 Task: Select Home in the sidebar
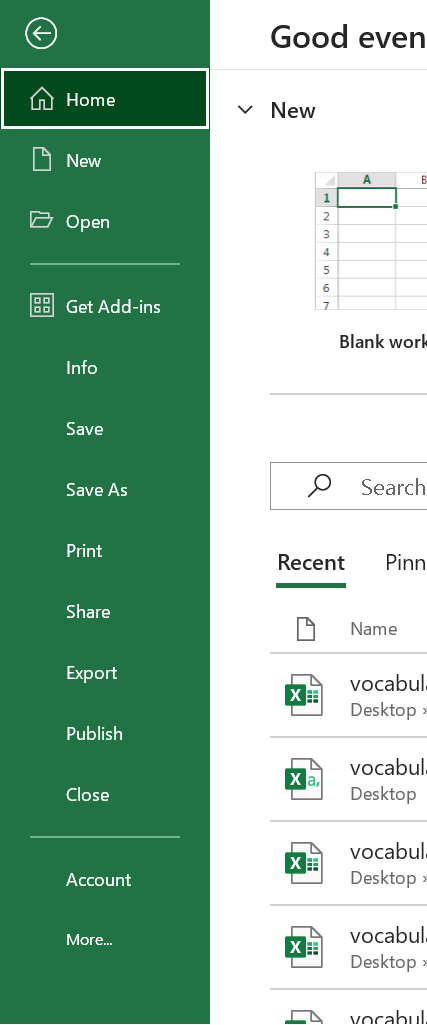coord(105,99)
